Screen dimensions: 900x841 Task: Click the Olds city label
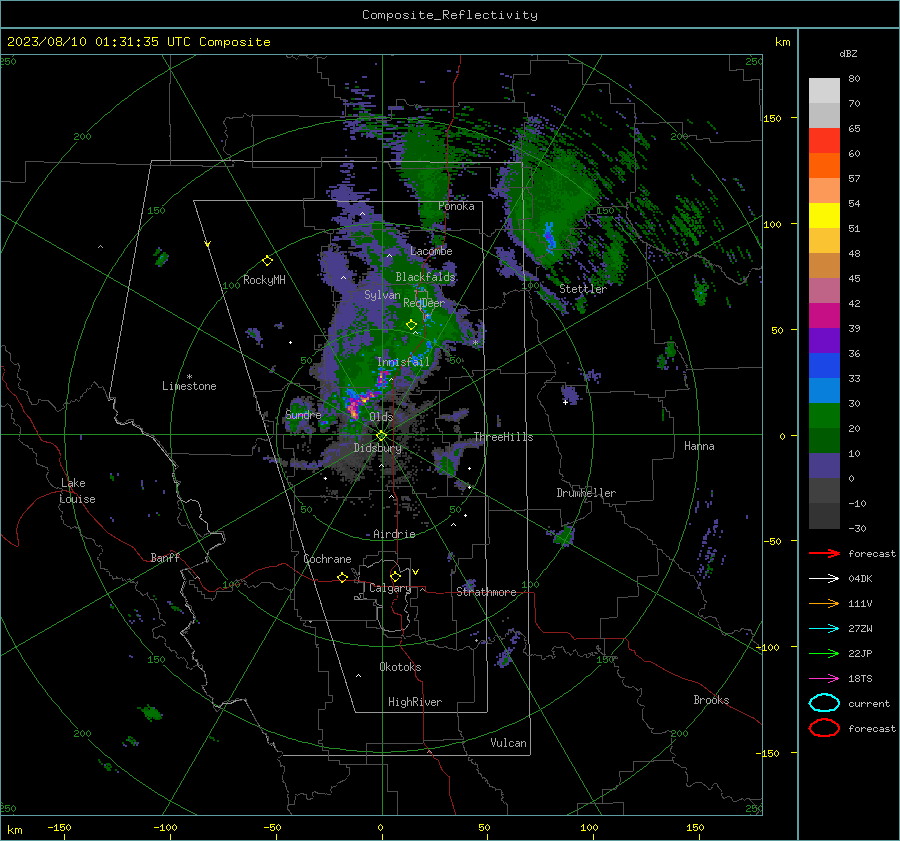(x=381, y=417)
